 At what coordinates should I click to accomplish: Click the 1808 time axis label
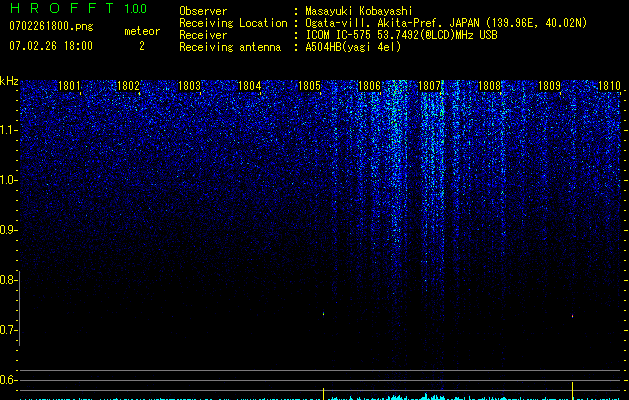[490, 85]
